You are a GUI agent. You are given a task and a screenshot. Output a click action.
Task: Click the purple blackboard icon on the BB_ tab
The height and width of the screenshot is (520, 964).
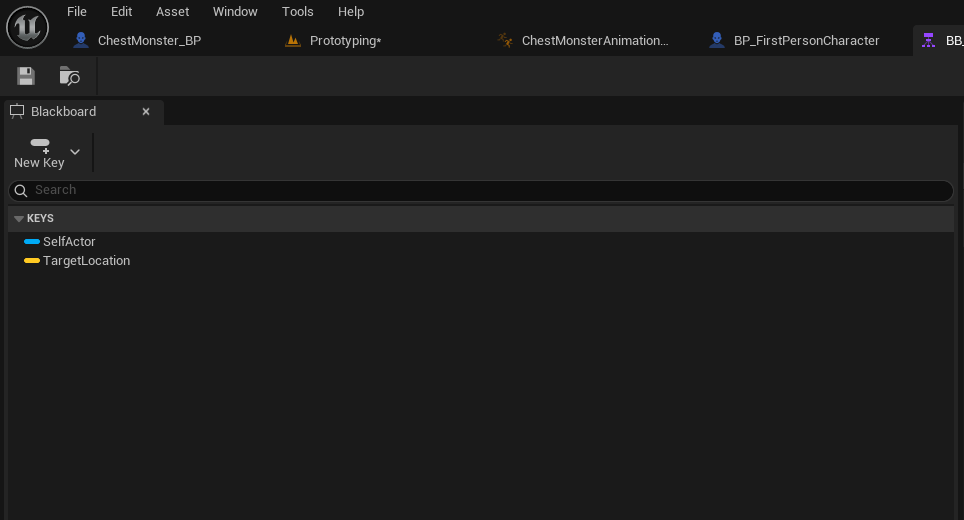[x=928, y=41]
